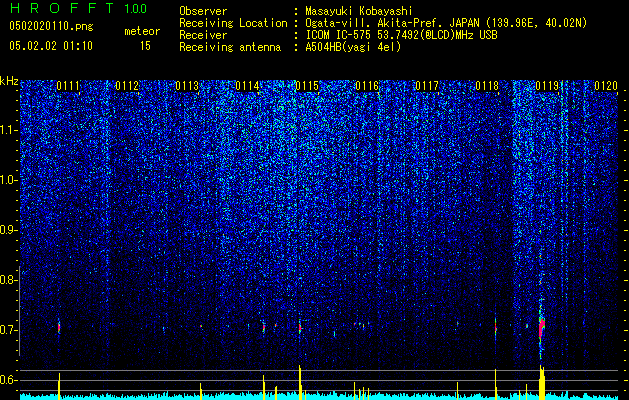Screen dimensions: 629x400
Task: Click the 0114 time marker
Action: tap(247, 86)
